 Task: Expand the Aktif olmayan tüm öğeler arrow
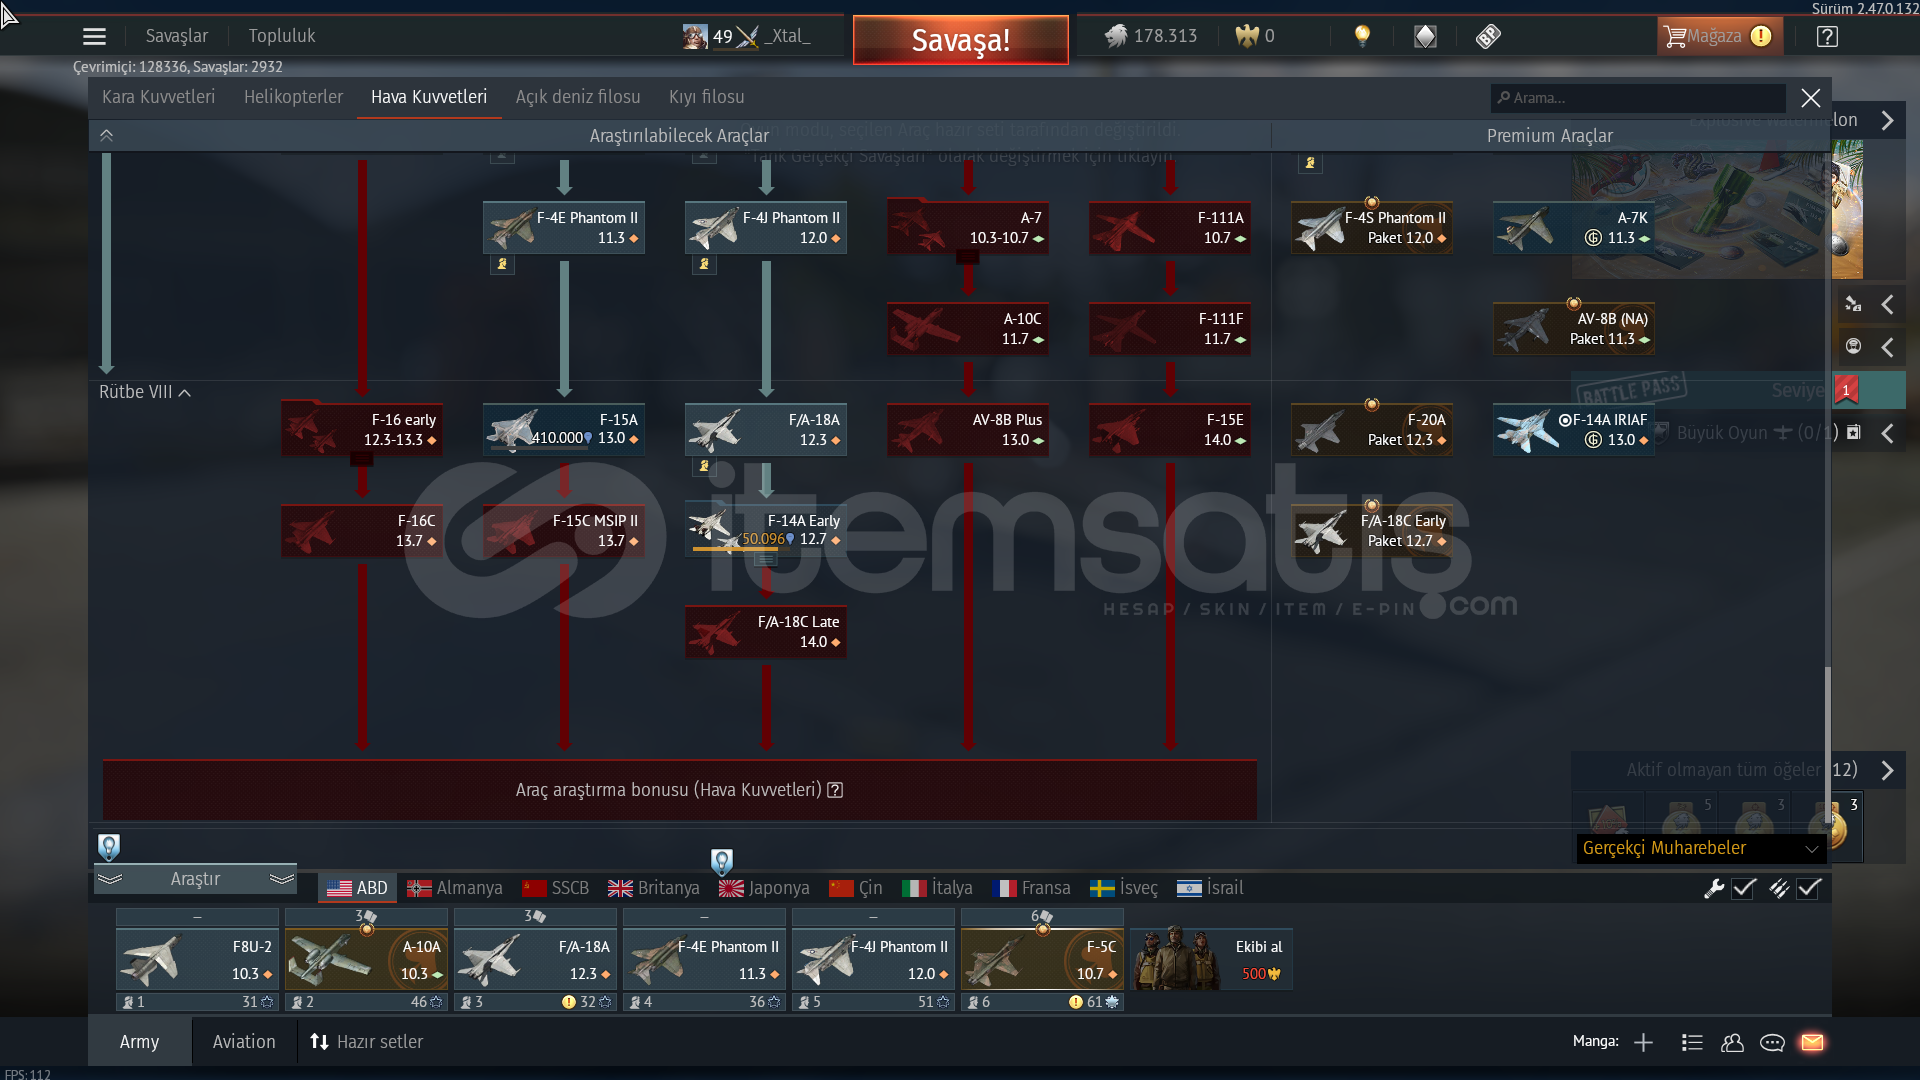[x=1887, y=770]
